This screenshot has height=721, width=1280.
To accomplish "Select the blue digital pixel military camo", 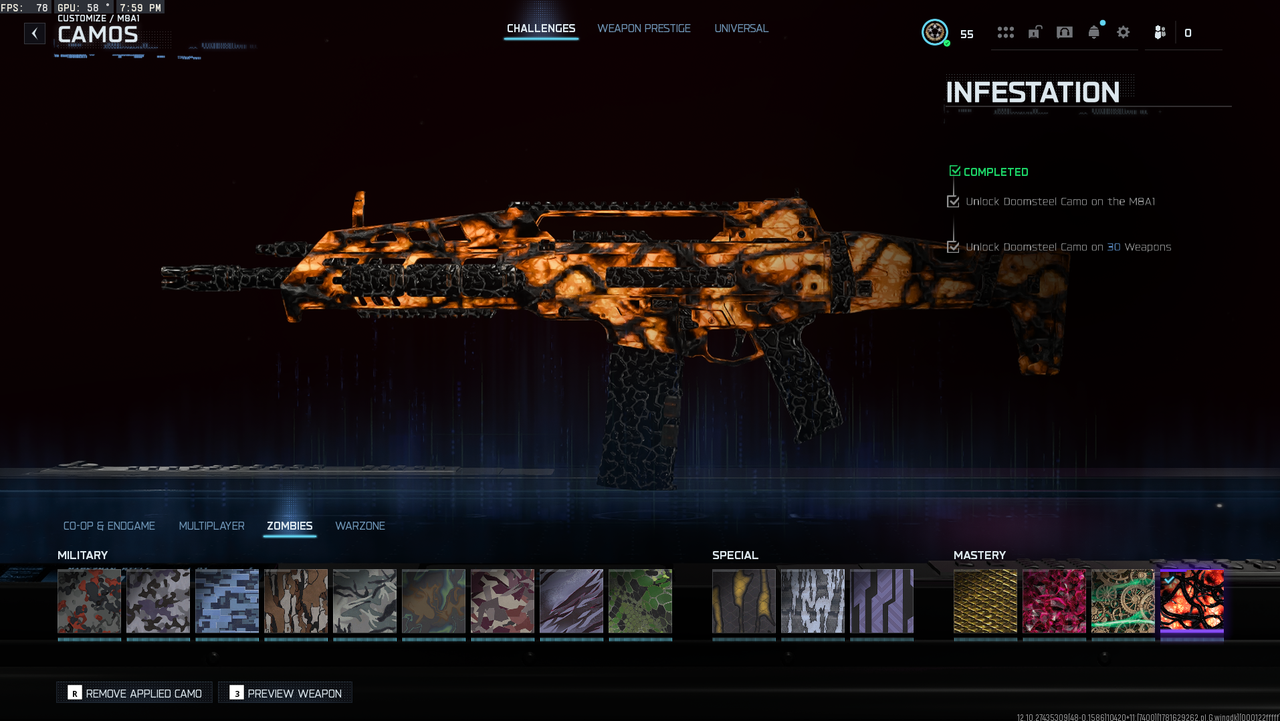I will [227, 602].
